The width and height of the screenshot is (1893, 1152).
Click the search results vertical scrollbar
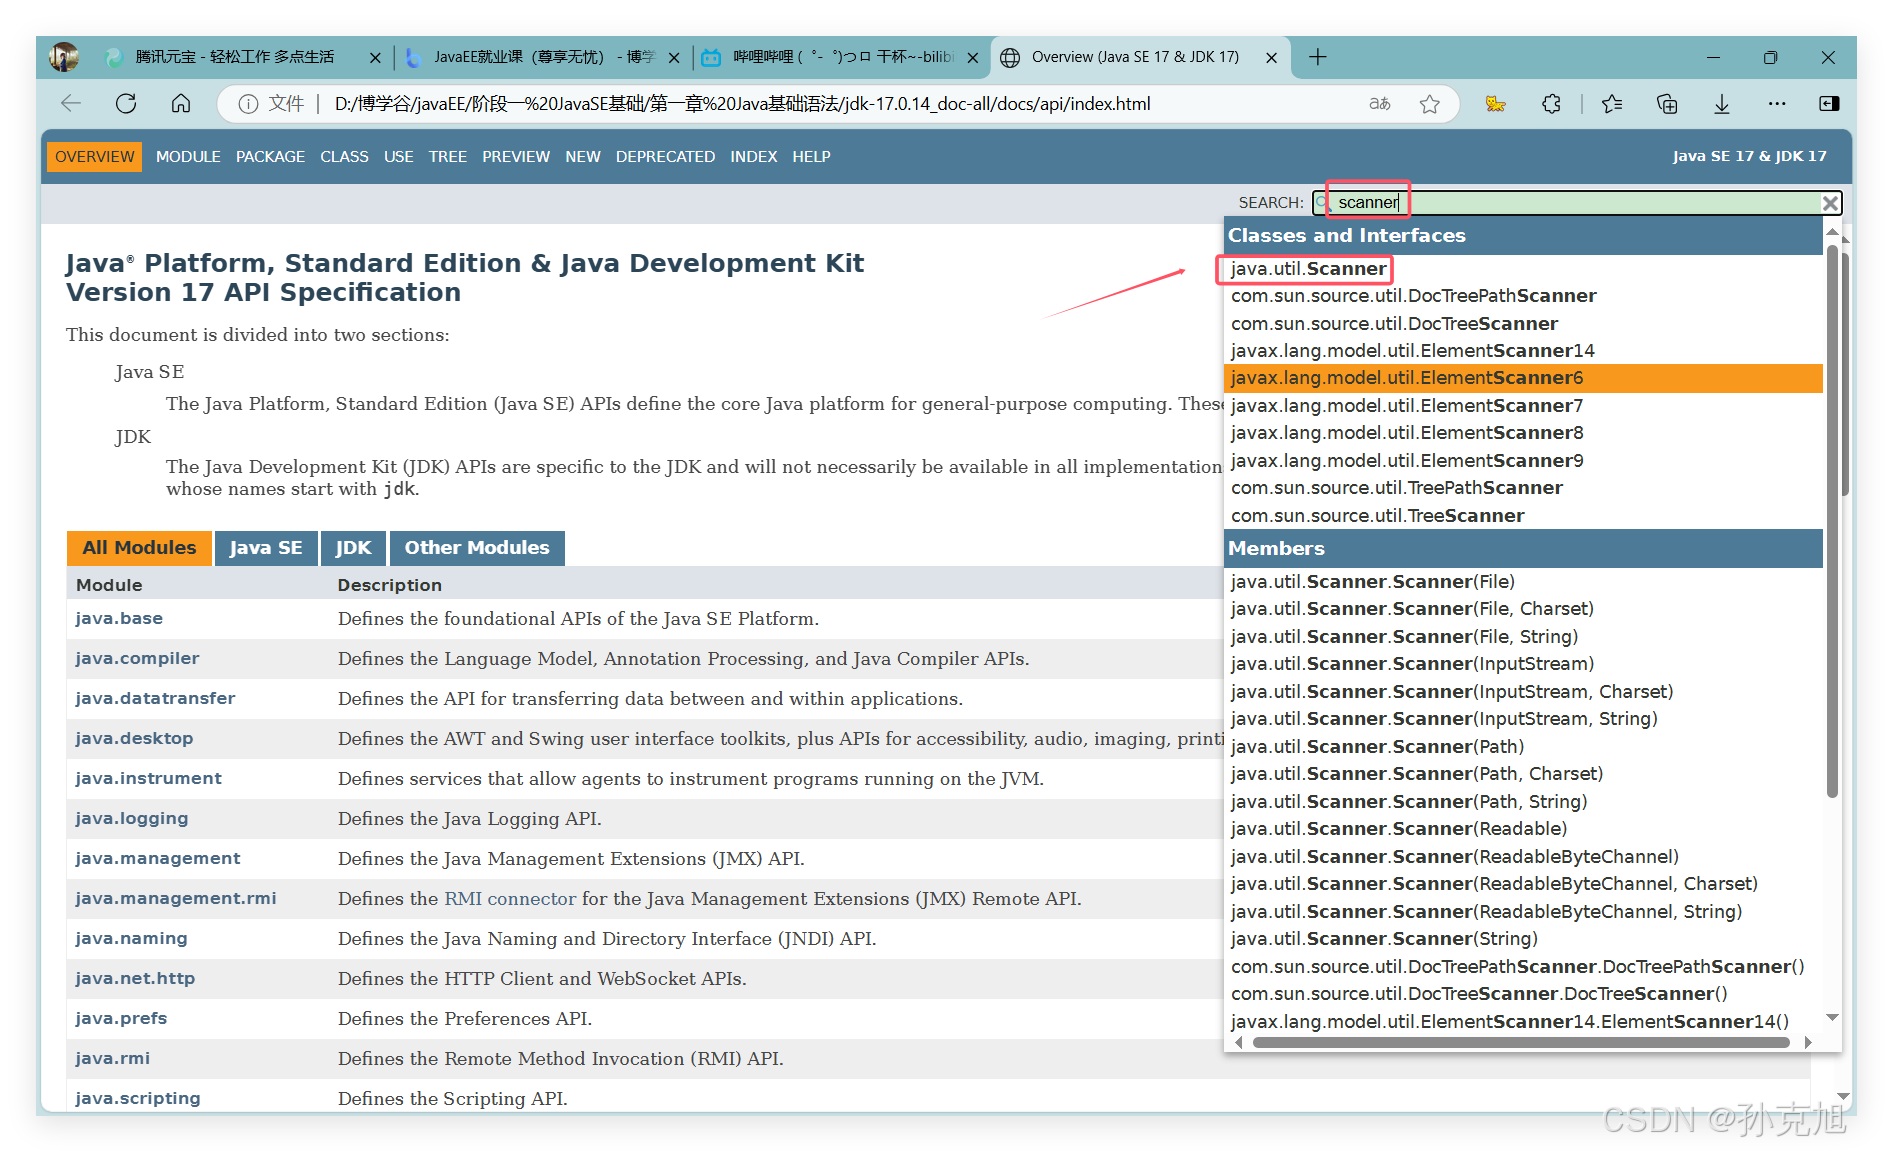[x=1832, y=522]
